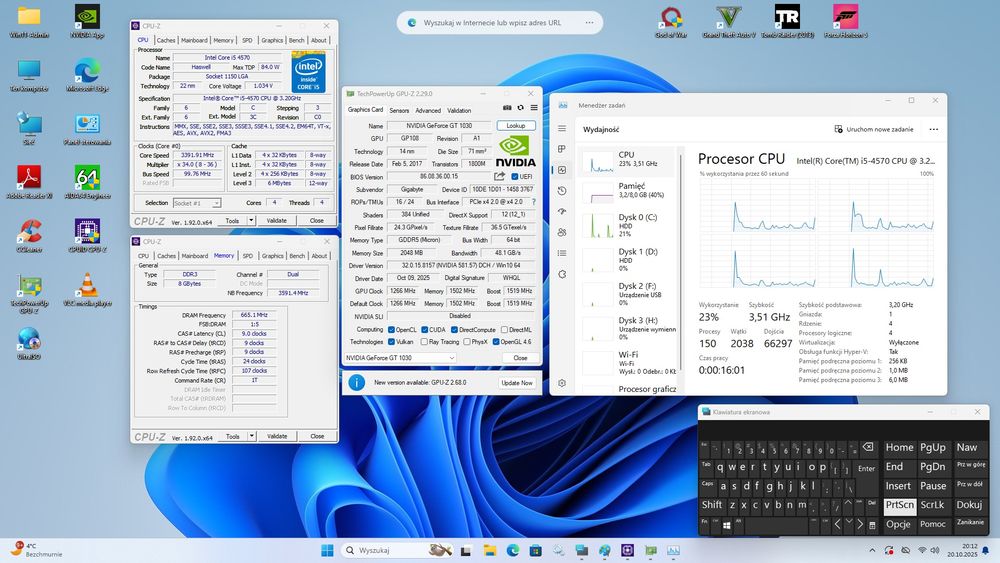
Task: Toggle the UEFI checkbox in GPU-Z
Action: (x=515, y=176)
